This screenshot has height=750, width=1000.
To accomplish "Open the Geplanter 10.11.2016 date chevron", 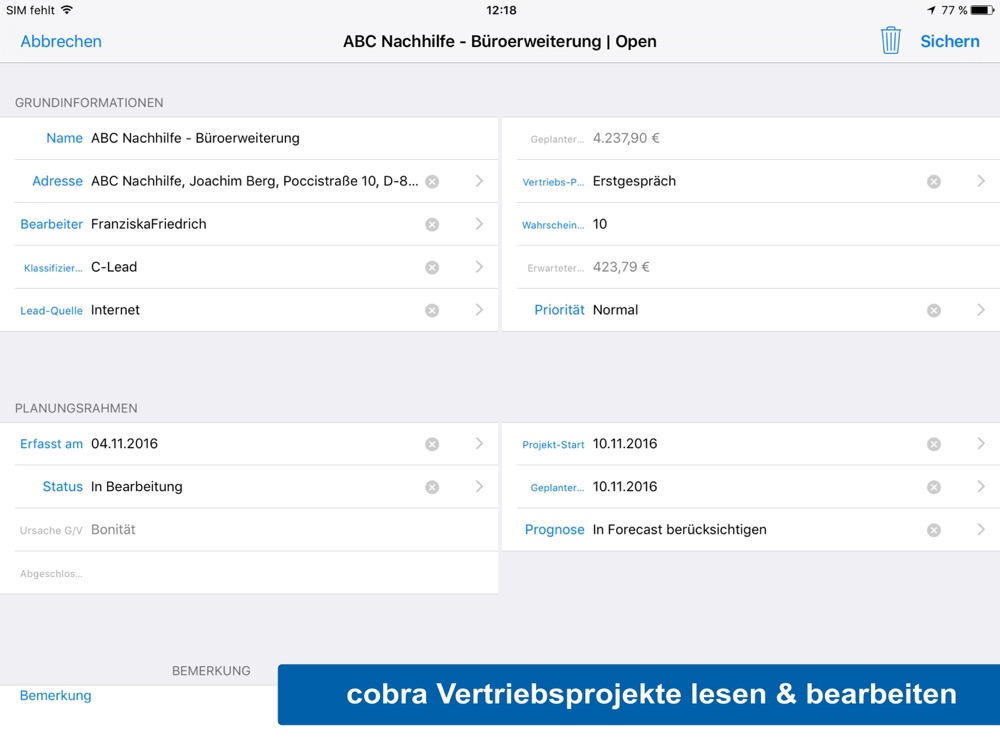I will click(x=981, y=487).
